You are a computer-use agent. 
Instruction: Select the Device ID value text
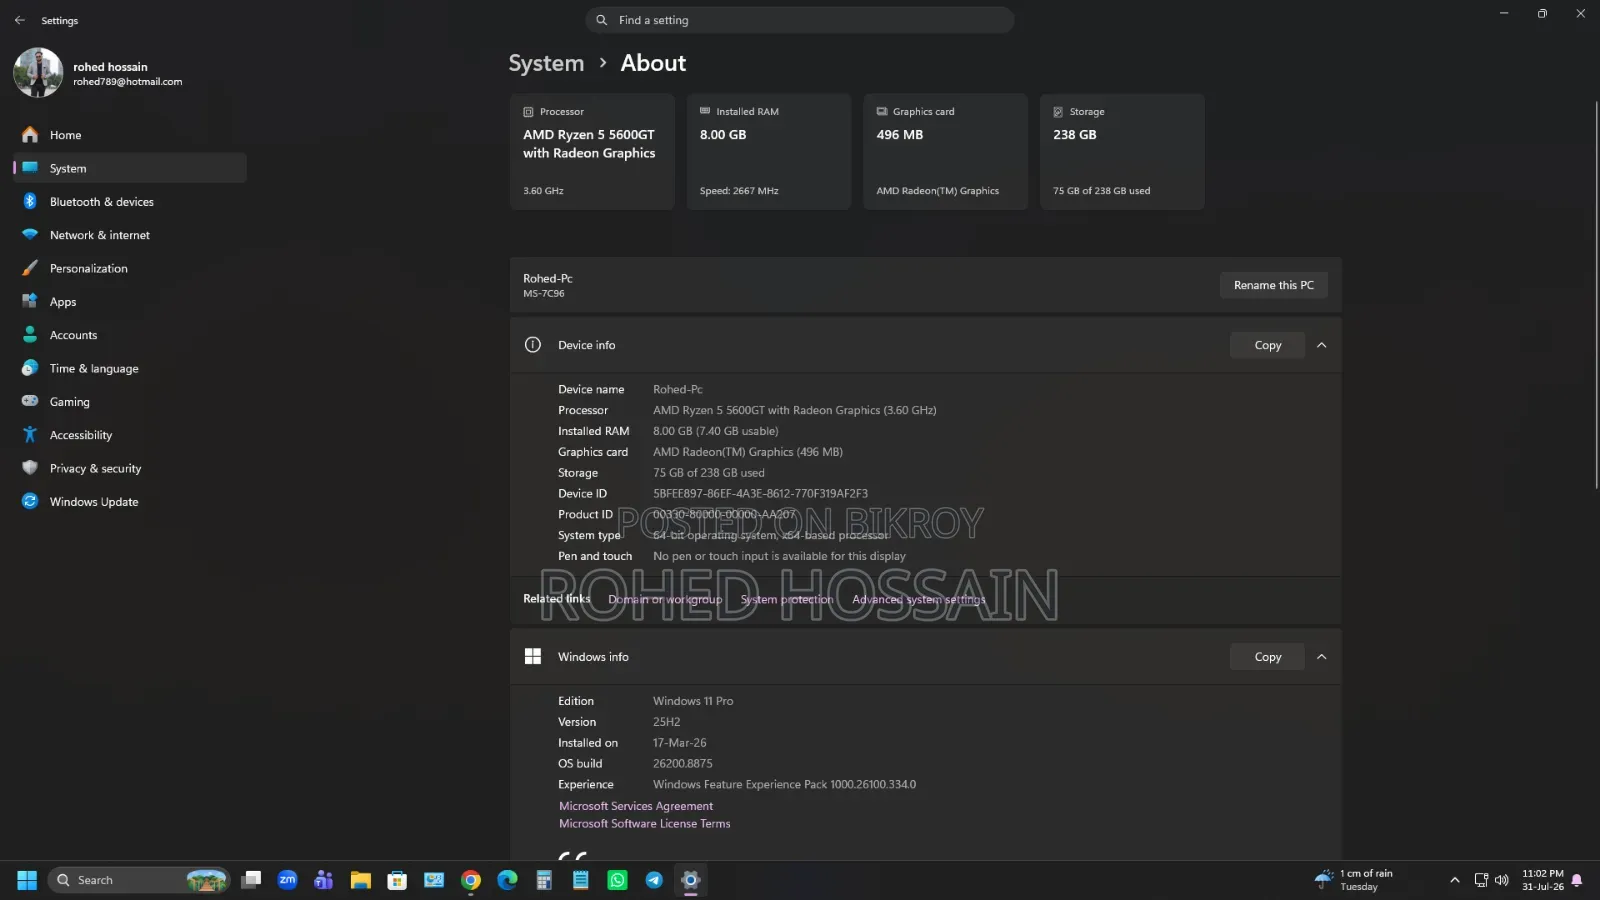coord(760,494)
